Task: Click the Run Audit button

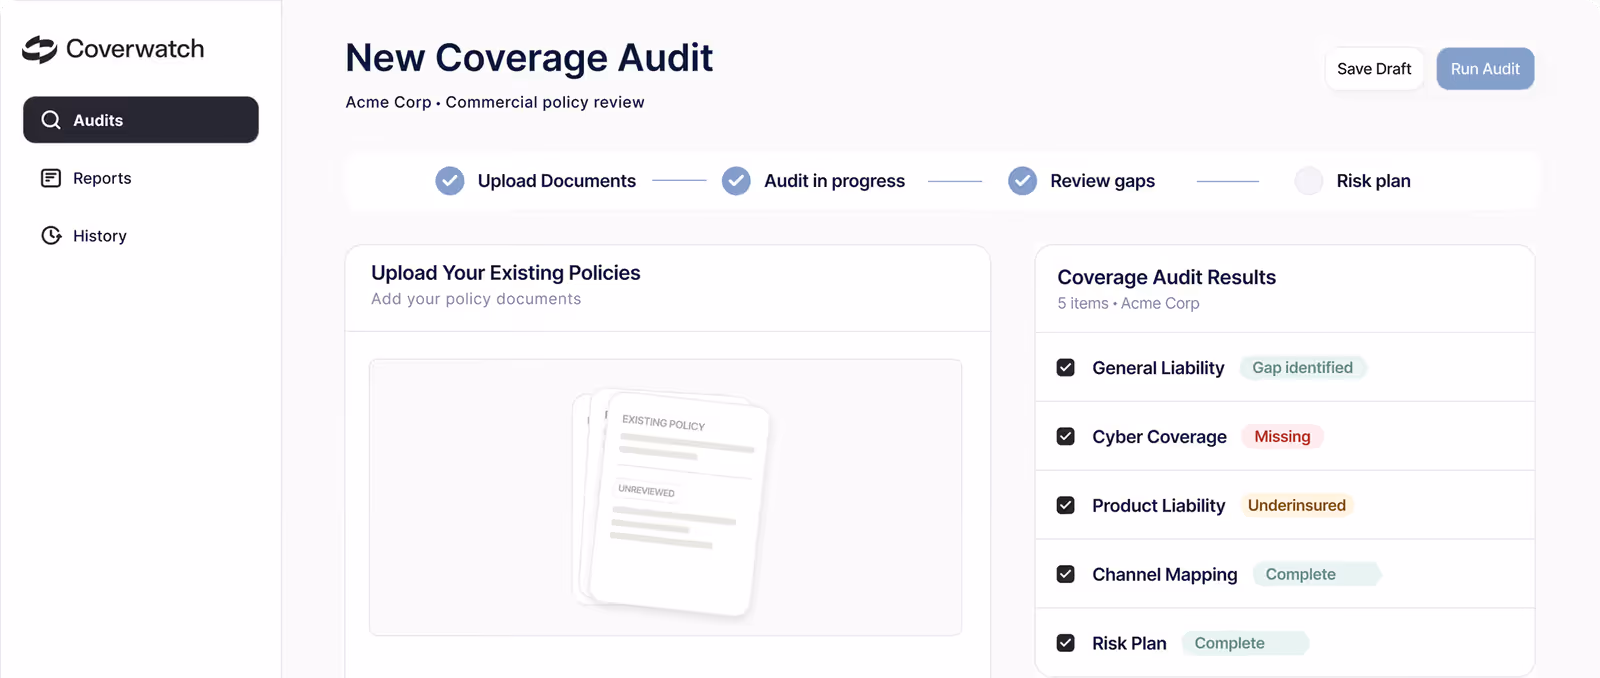Action: click(1485, 69)
